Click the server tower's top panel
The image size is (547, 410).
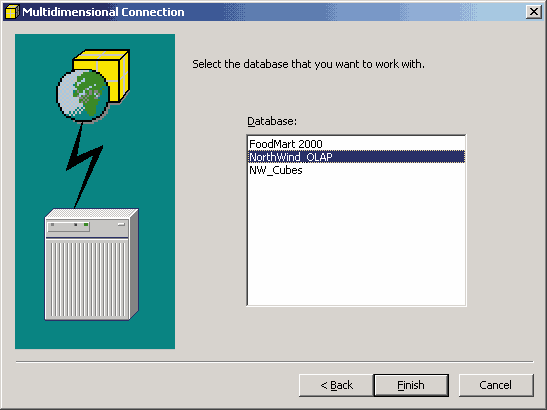tap(92, 213)
